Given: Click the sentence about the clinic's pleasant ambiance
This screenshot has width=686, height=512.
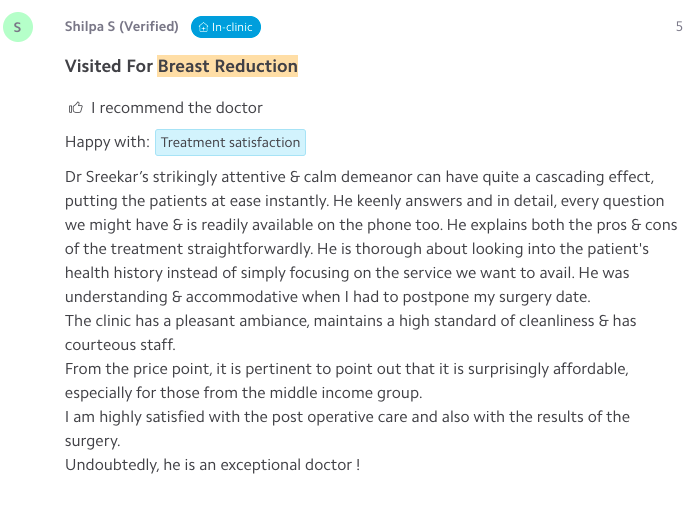Looking at the screenshot, I should click(350, 321).
